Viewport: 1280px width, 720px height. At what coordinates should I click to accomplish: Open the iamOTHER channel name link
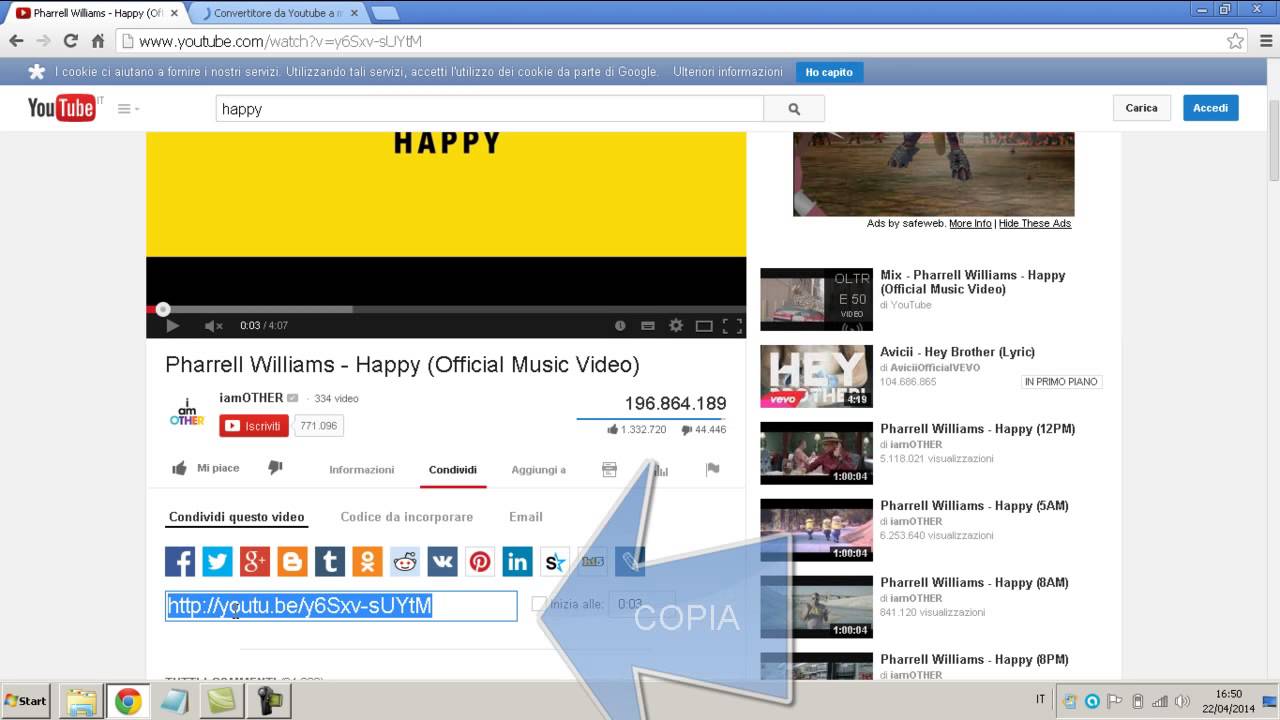point(251,398)
